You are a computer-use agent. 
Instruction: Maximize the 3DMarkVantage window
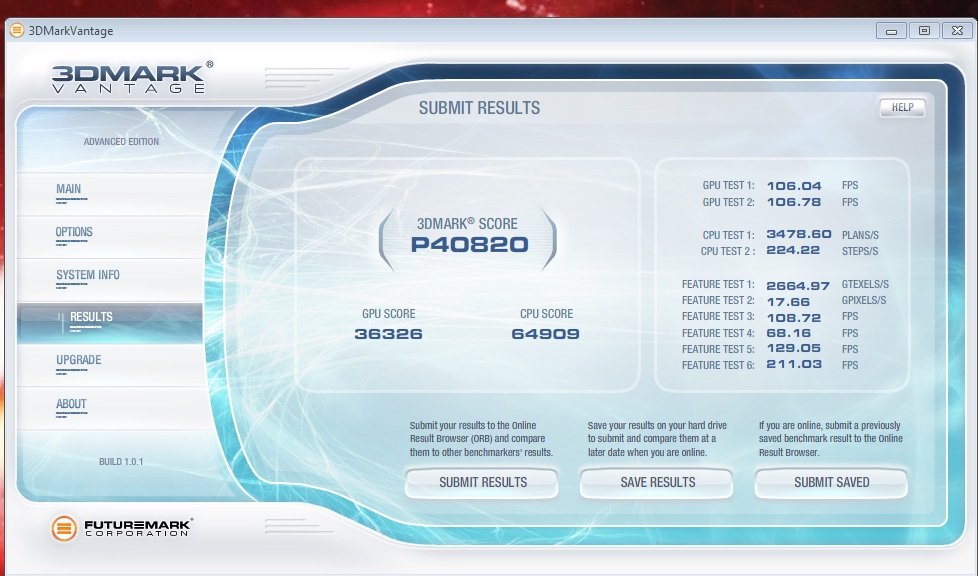tap(924, 31)
